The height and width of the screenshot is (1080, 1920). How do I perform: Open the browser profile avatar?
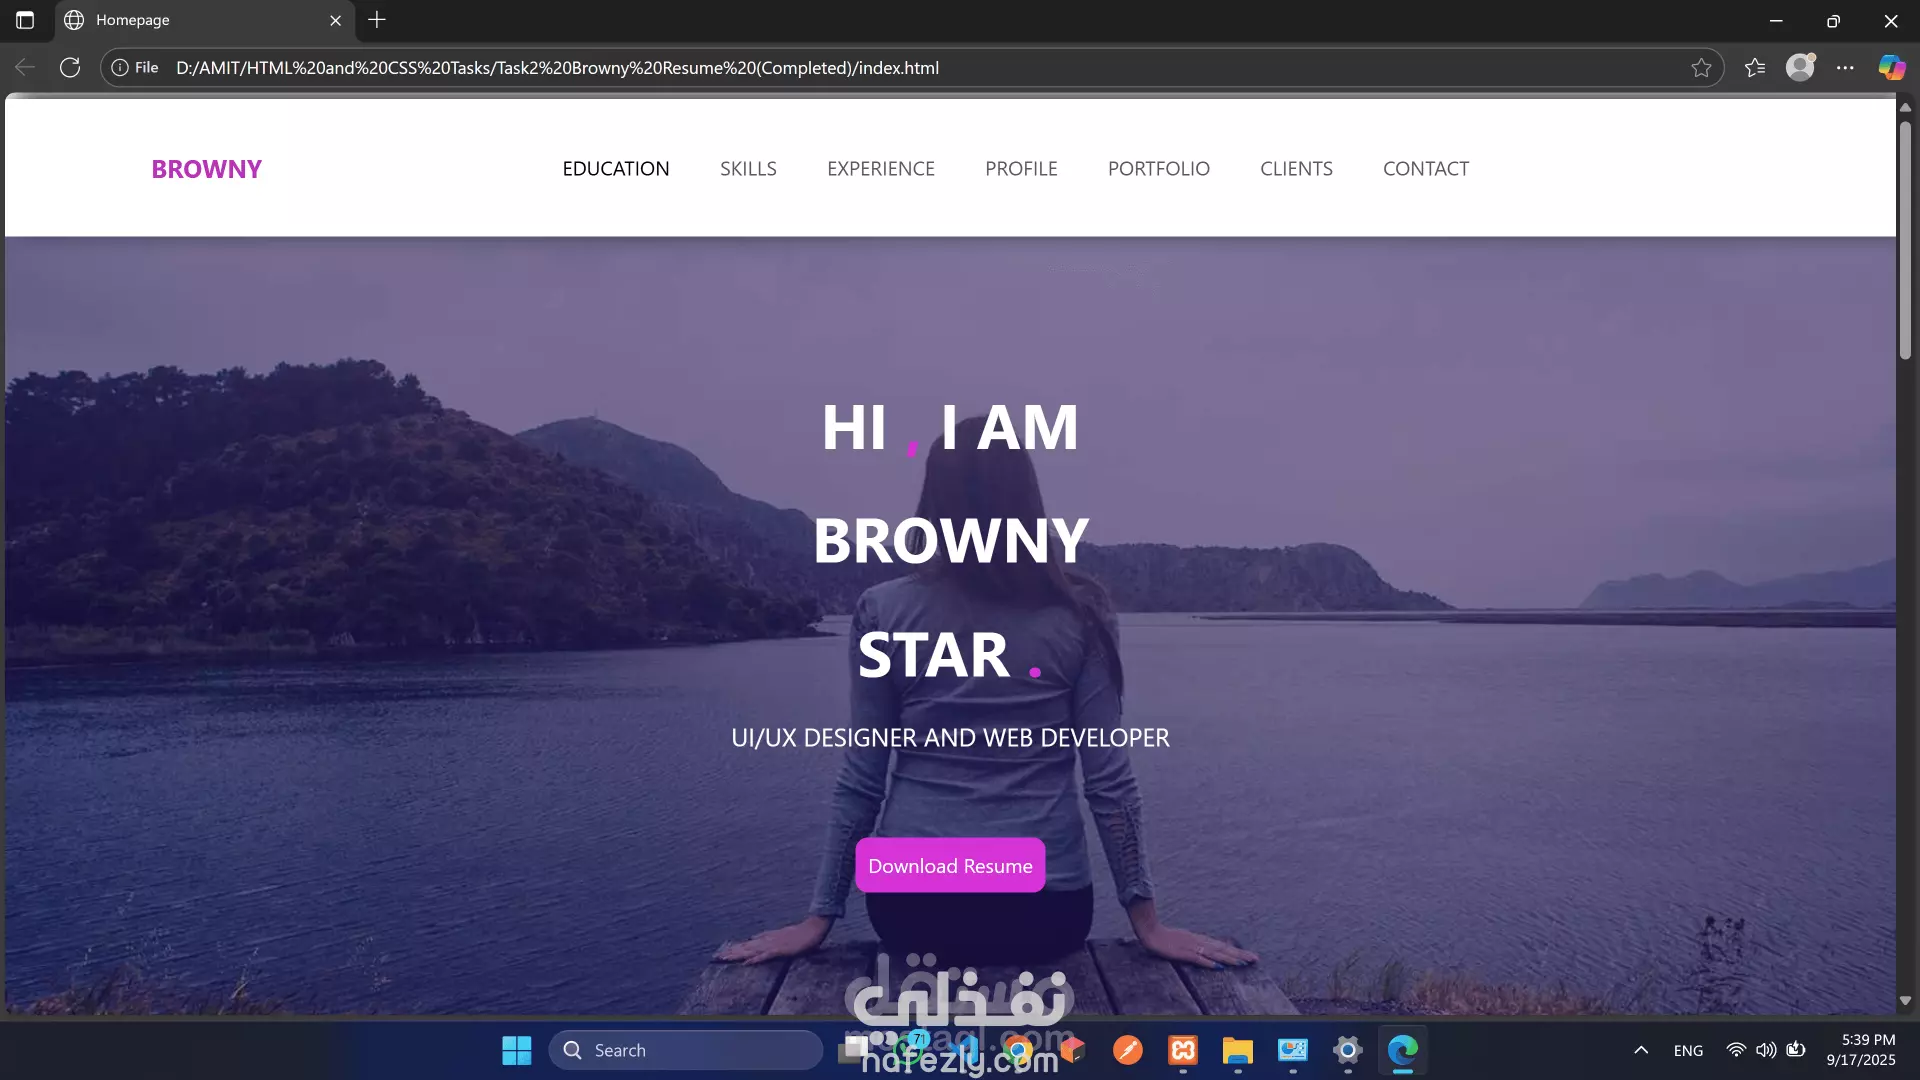pos(1800,67)
